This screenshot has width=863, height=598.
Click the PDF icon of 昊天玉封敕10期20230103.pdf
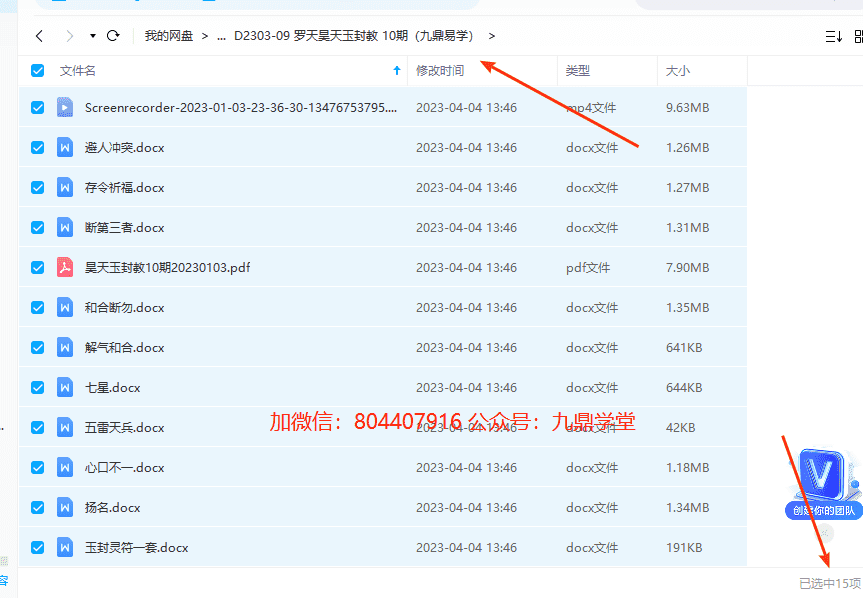(x=65, y=267)
